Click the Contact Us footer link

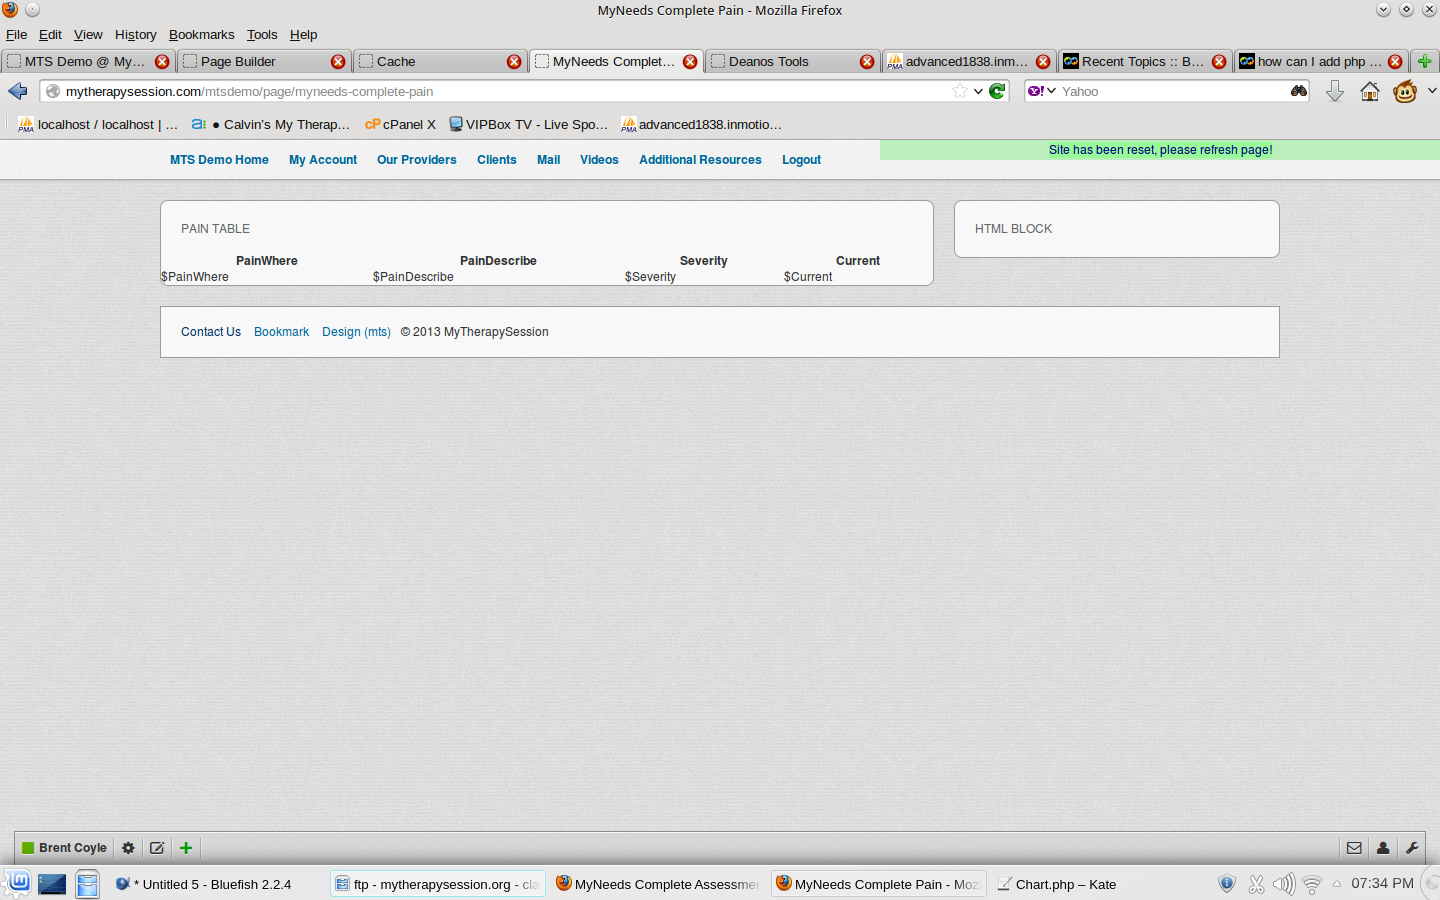(211, 332)
